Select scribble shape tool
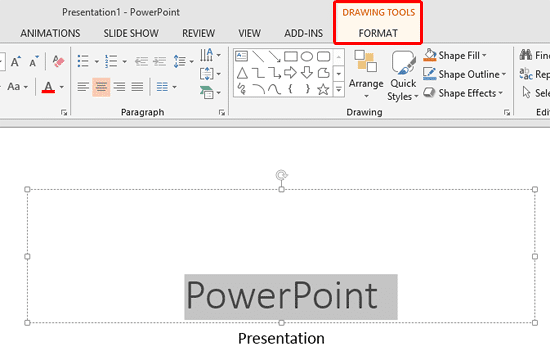550x360 pixels. (242, 89)
